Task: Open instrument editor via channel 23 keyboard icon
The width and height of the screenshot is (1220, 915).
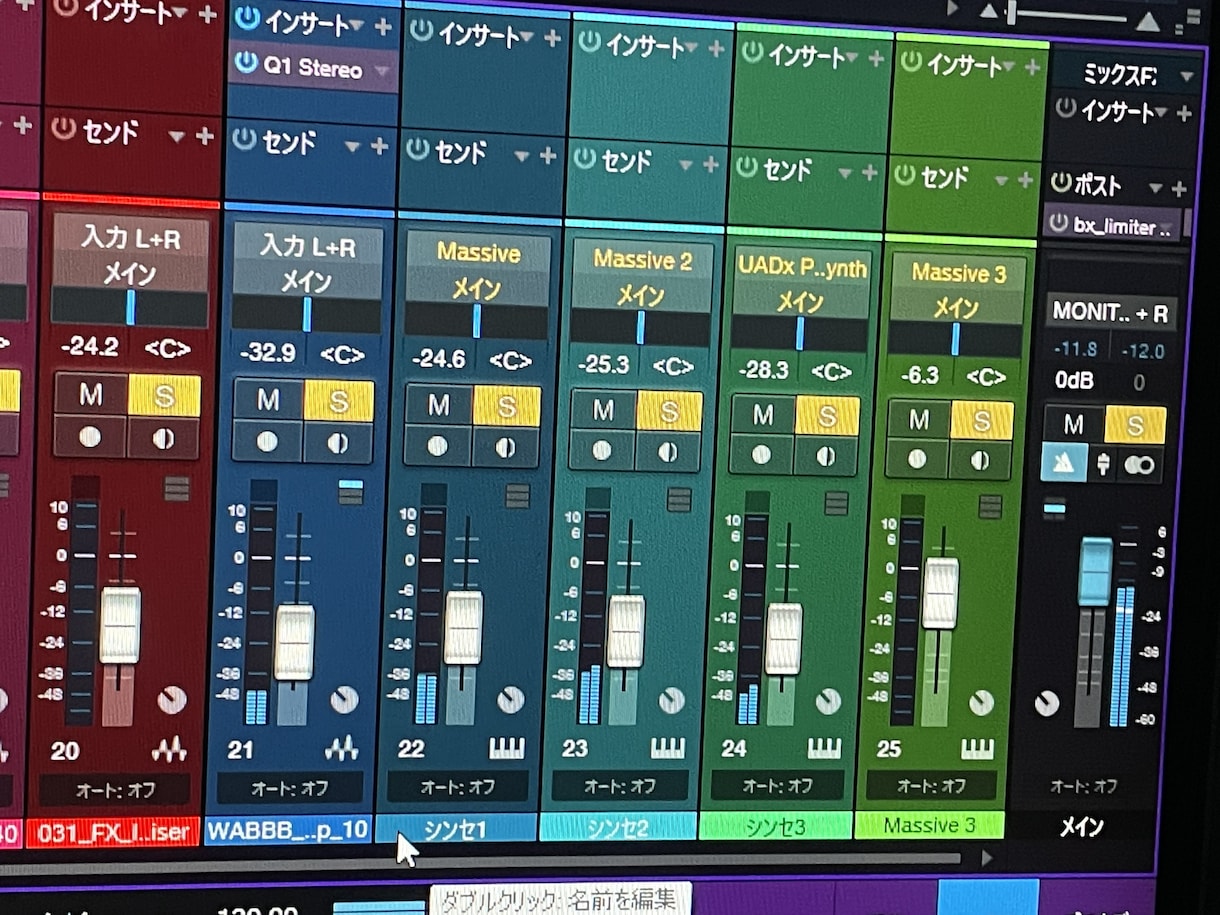Action: pos(667,748)
